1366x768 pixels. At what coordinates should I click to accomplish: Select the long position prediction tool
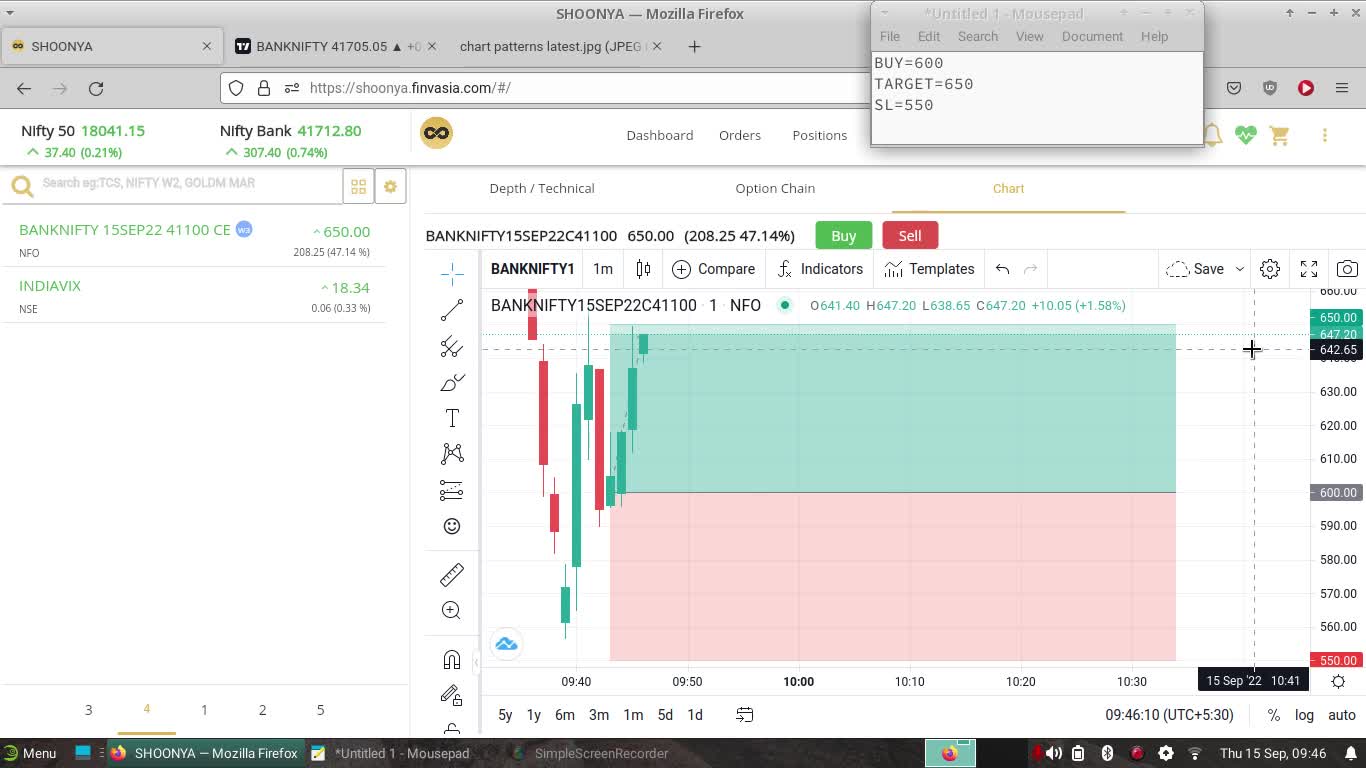(x=452, y=490)
